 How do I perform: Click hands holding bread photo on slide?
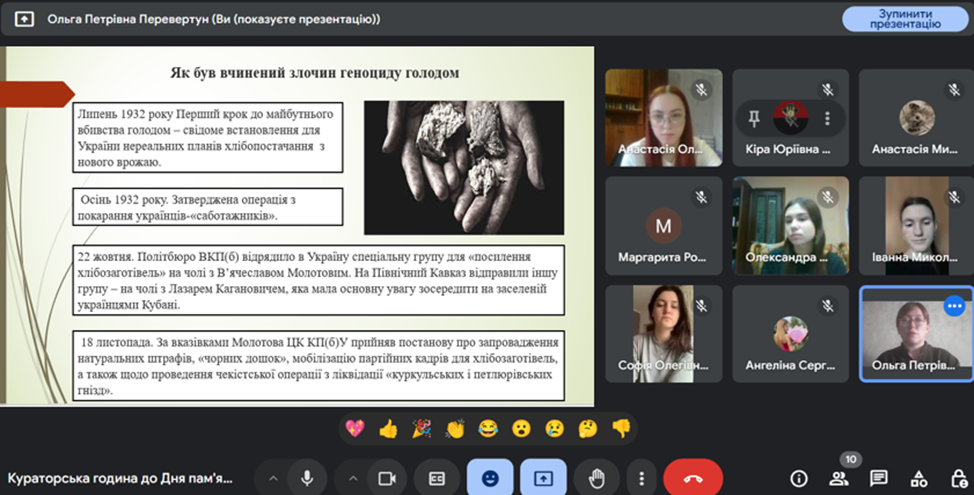(464, 168)
